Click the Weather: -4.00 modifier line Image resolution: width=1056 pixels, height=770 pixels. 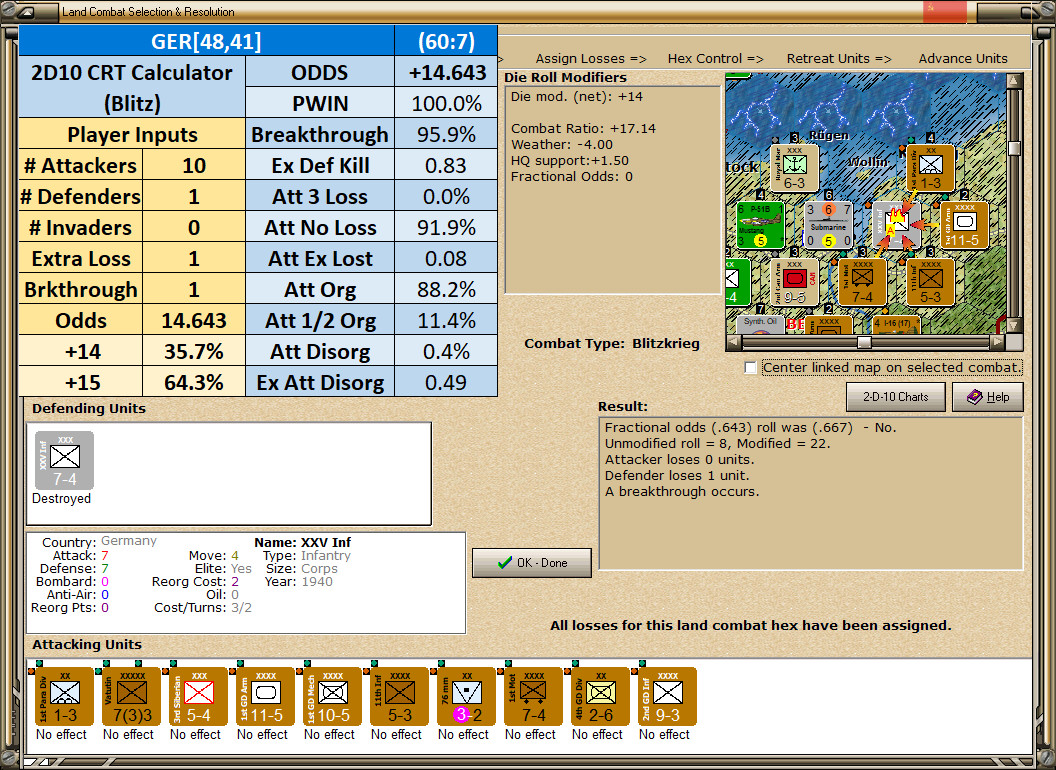[562, 144]
